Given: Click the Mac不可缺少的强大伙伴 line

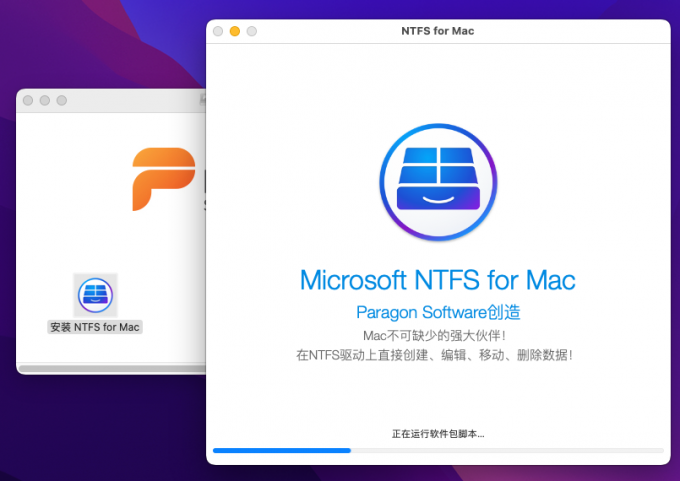Looking at the screenshot, I should pyautogui.click(x=435, y=335).
